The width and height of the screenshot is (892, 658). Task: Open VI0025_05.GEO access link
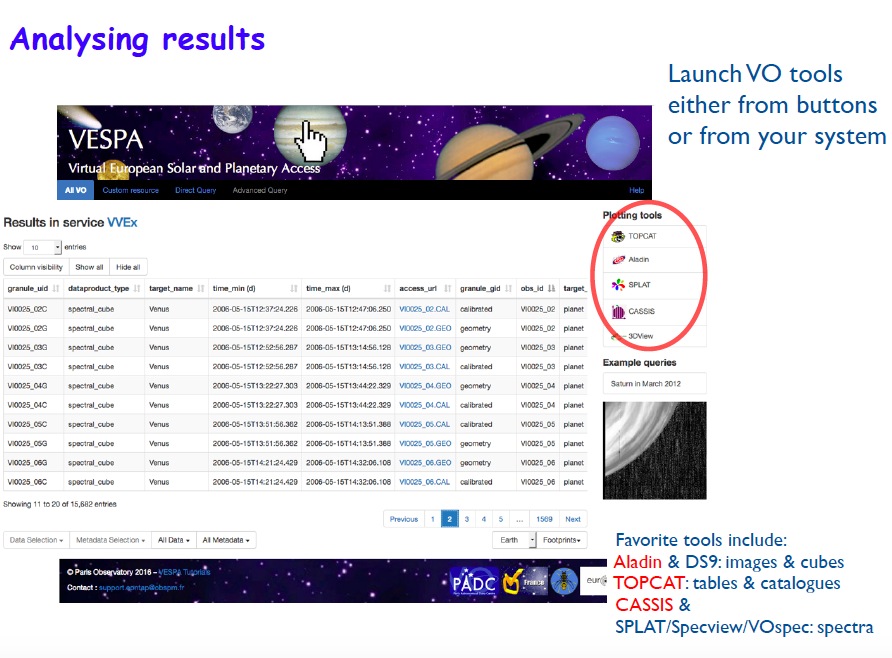click(x=425, y=444)
